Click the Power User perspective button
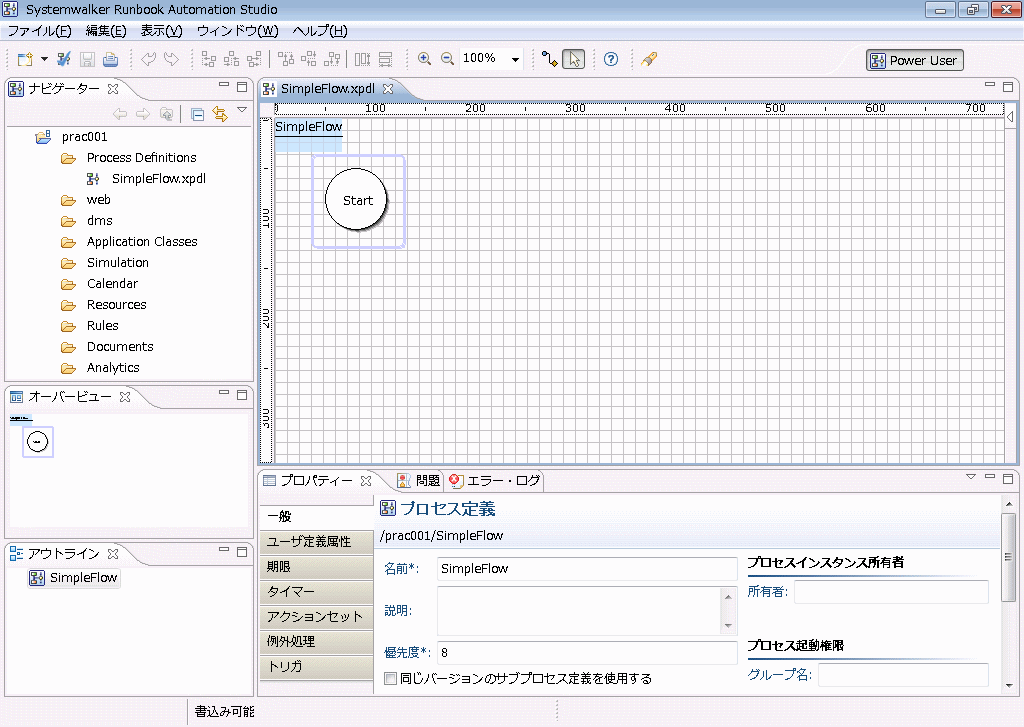This screenshot has width=1024, height=727. click(x=914, y=60)
